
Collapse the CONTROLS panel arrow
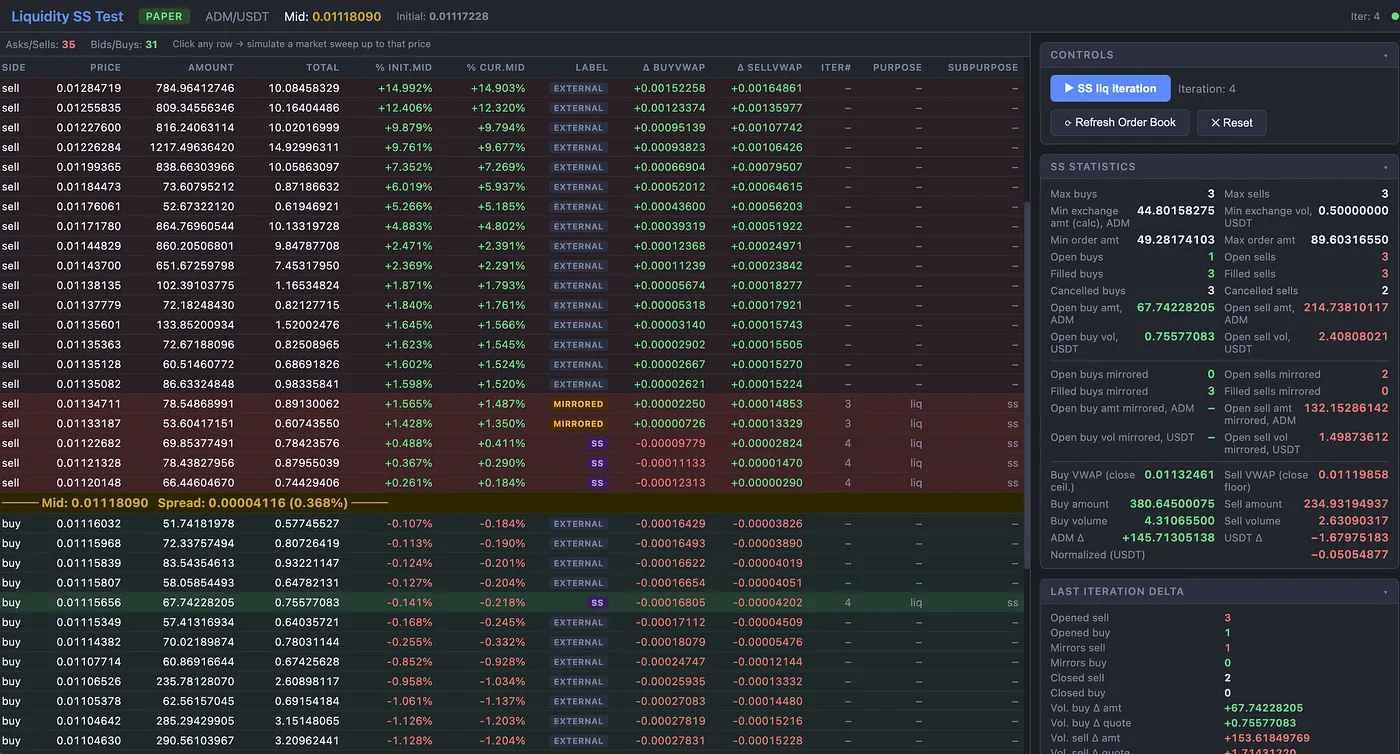pos(1385,55)
